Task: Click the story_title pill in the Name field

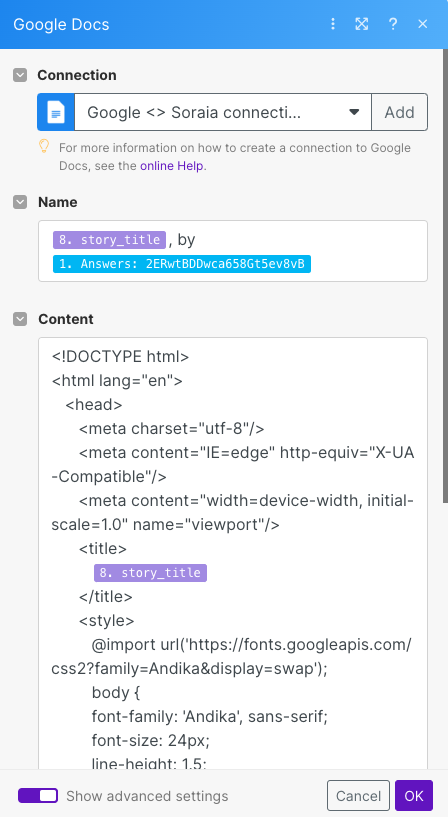Action: click(109, 240)
